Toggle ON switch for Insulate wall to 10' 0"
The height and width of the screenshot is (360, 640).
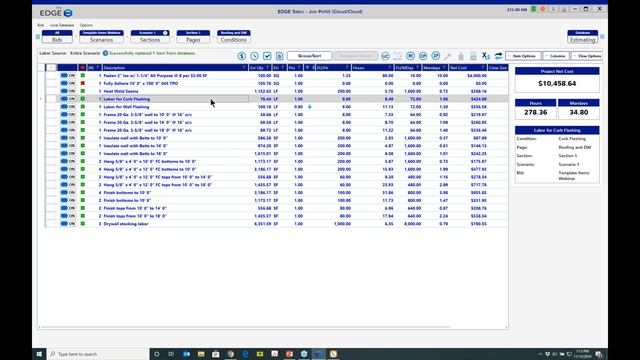tap(68, 138)
